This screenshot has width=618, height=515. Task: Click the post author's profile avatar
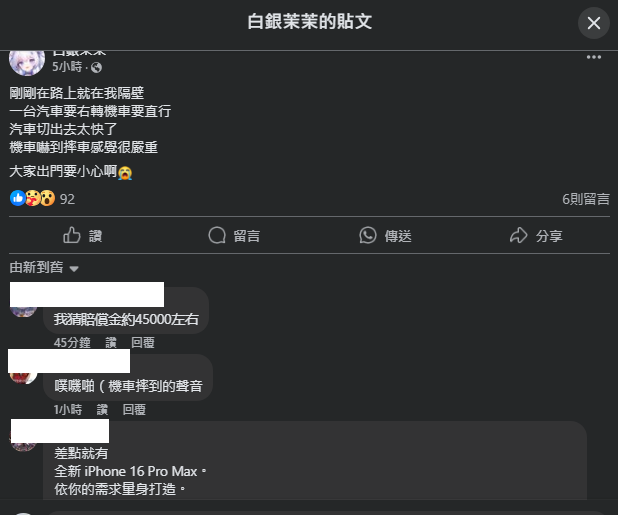click(x=27, y=63)
